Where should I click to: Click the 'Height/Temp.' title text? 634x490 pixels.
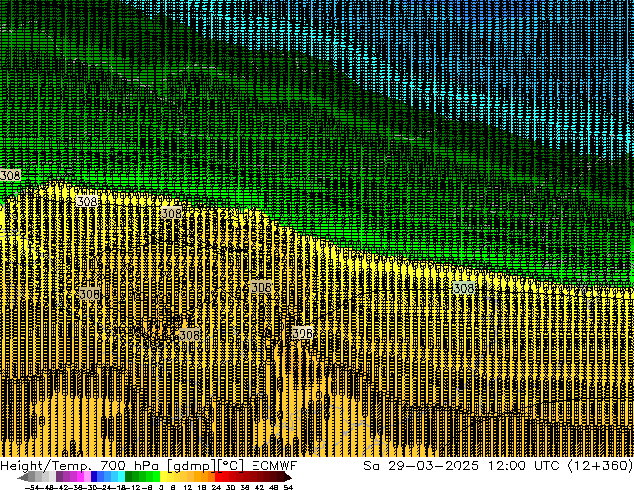(46, 466)
